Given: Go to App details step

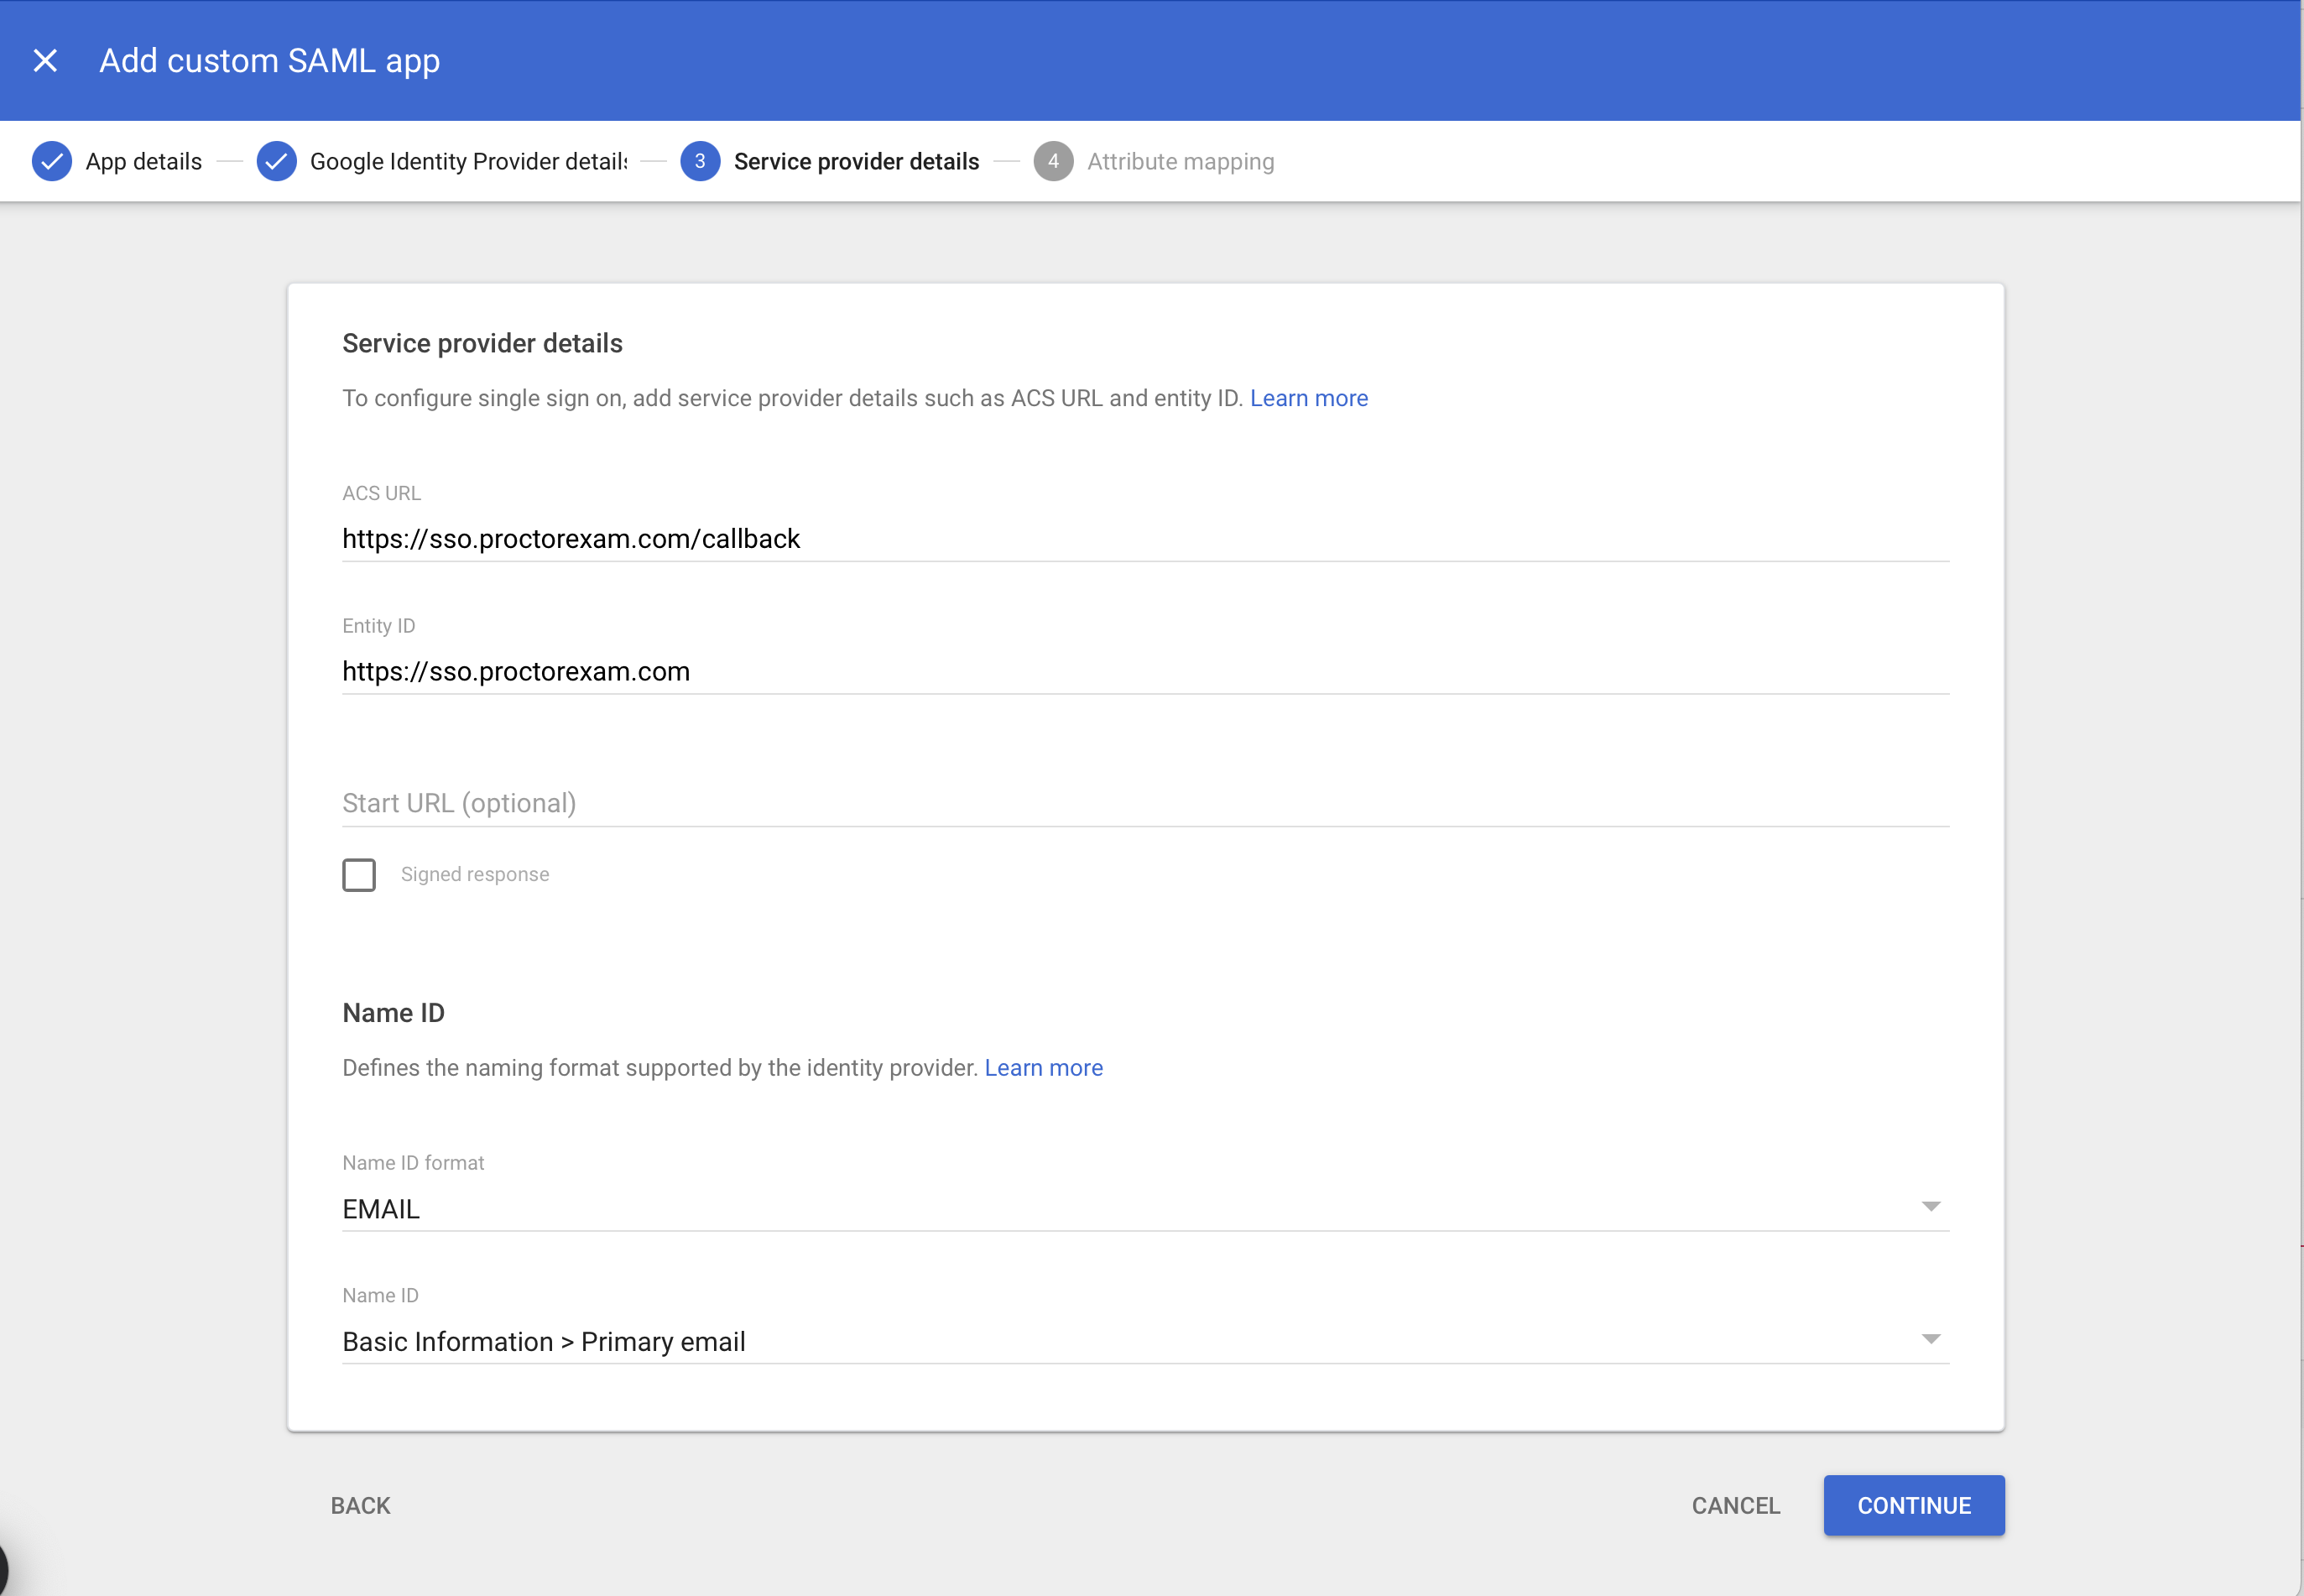Looking at the screenshot, I should (x=144, y=162).
